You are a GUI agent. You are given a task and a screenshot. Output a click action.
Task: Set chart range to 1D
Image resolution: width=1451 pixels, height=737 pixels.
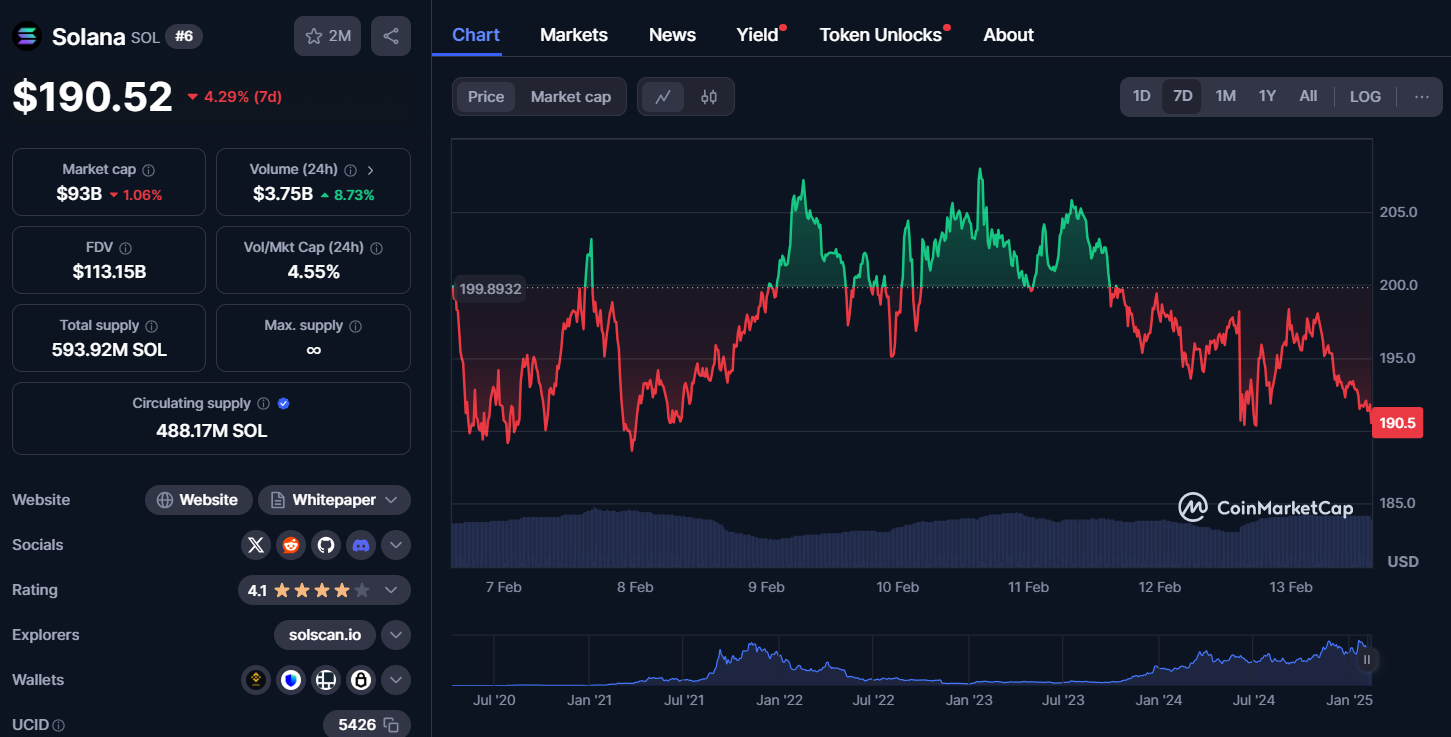[x=1141, y=97]
